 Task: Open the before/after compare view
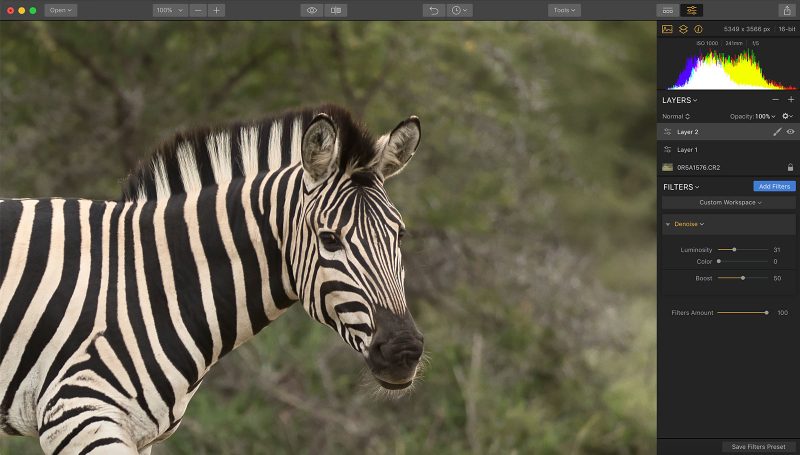click(336, 10)
